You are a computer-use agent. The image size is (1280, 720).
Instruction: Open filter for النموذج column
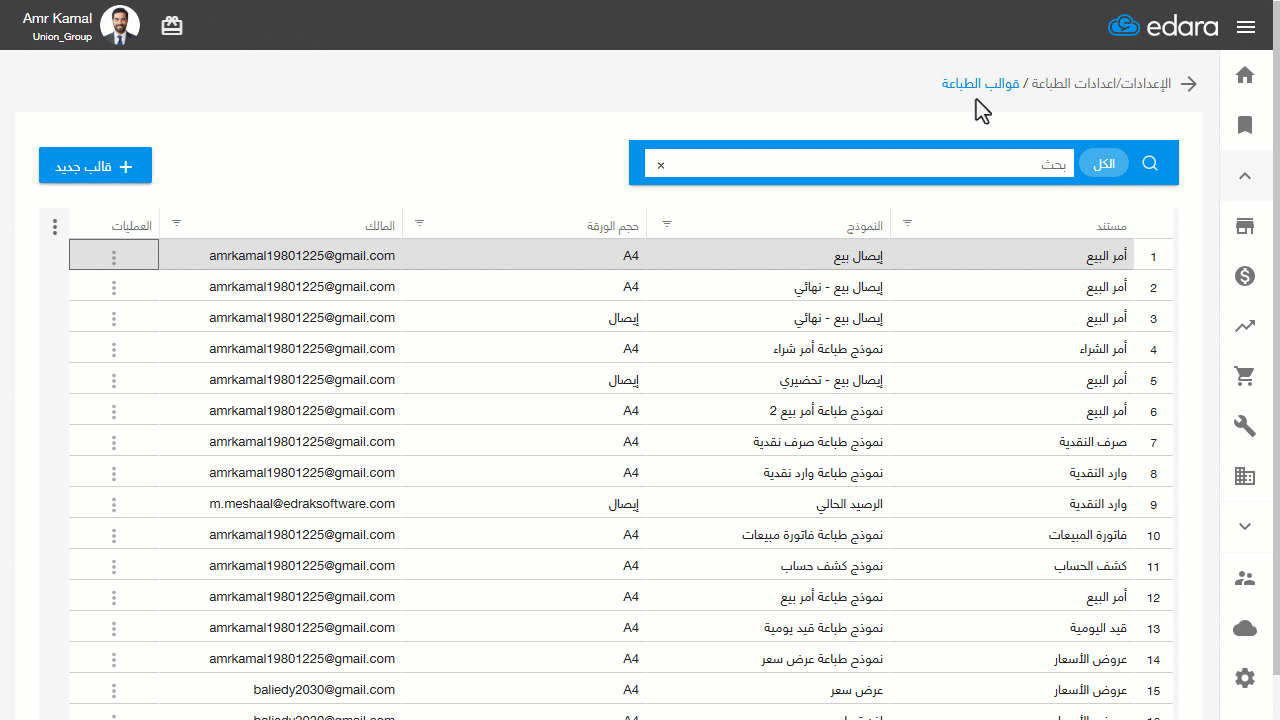(x=667, y=223)
